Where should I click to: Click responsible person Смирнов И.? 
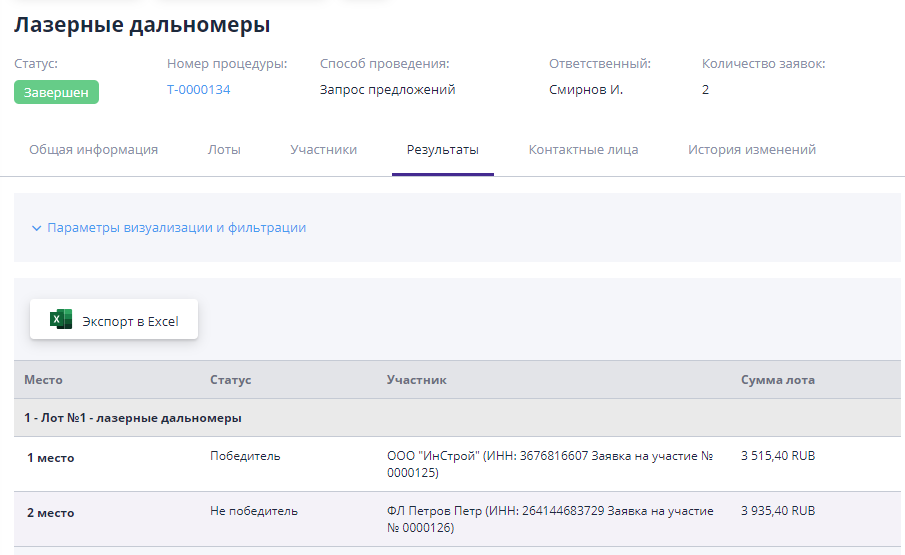[x=585, y=90]
